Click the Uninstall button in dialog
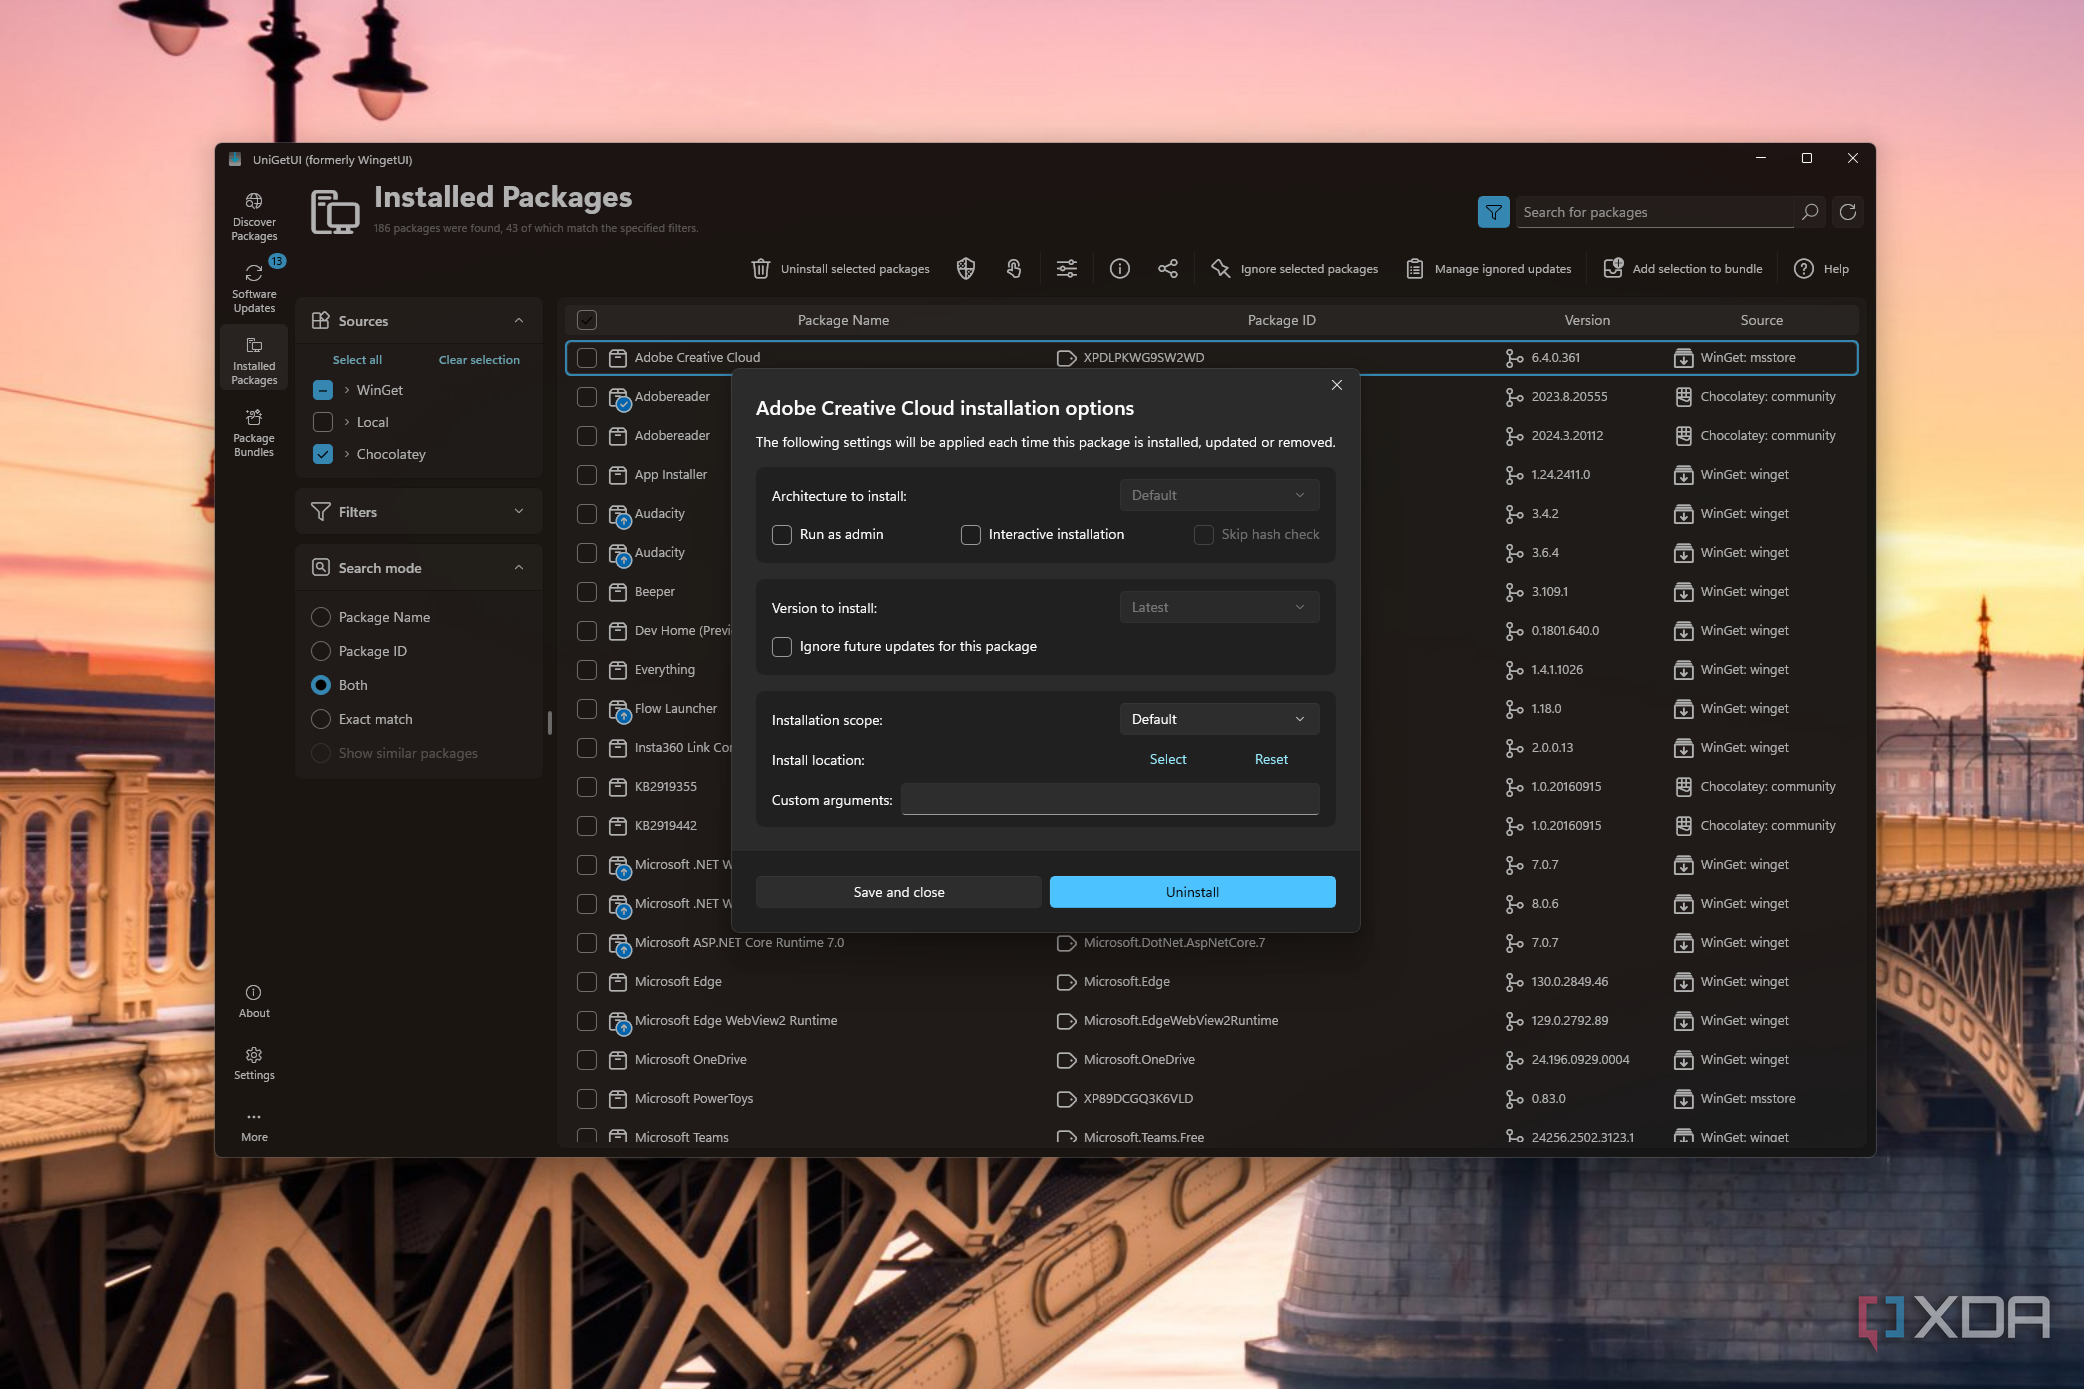 (1192, 892)
